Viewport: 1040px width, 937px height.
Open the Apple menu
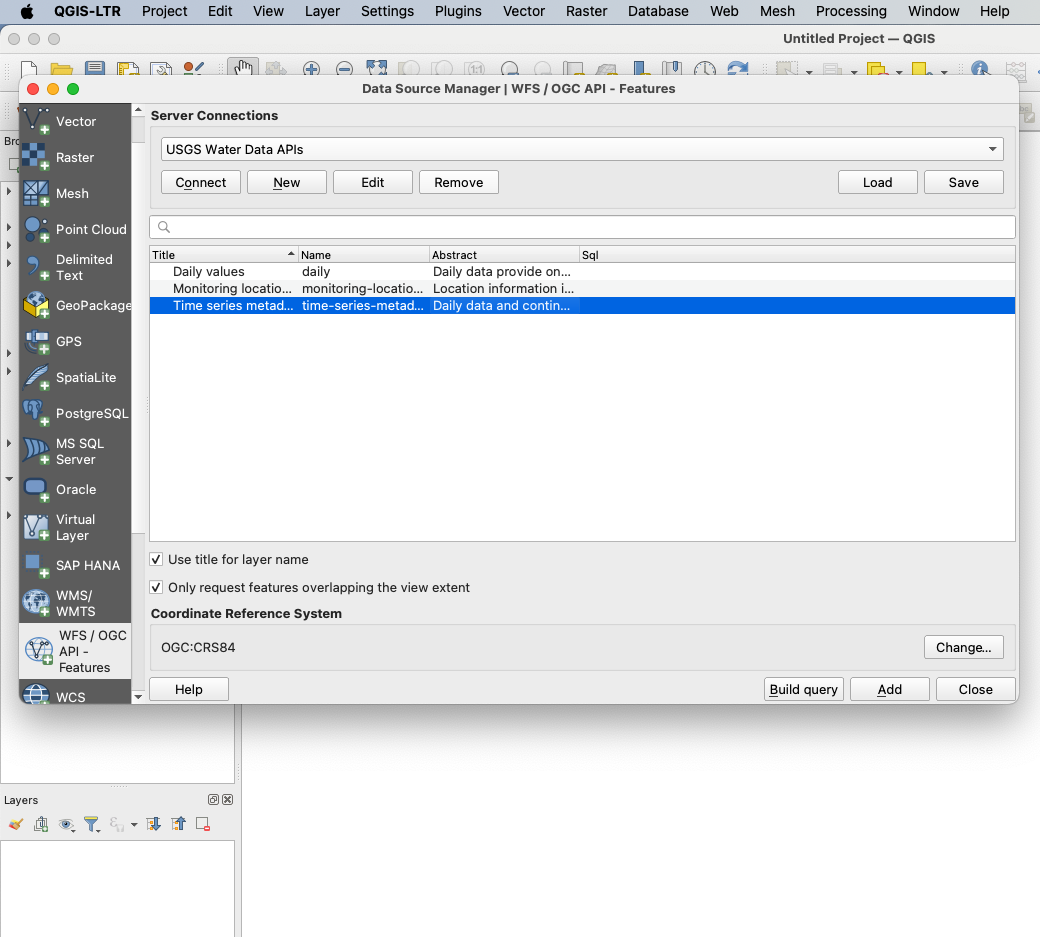click(27, 11)
